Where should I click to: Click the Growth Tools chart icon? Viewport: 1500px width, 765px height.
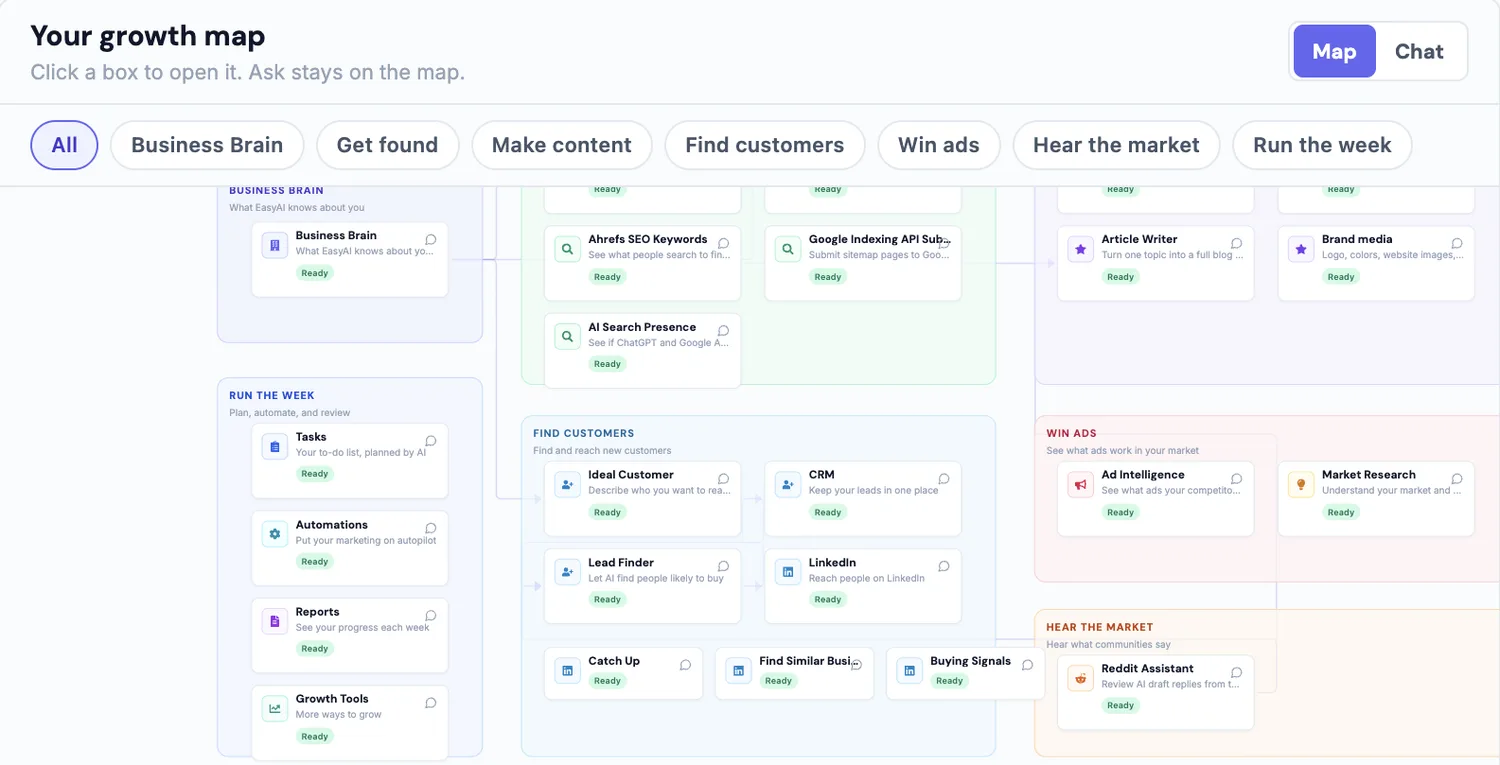(274, 709)
